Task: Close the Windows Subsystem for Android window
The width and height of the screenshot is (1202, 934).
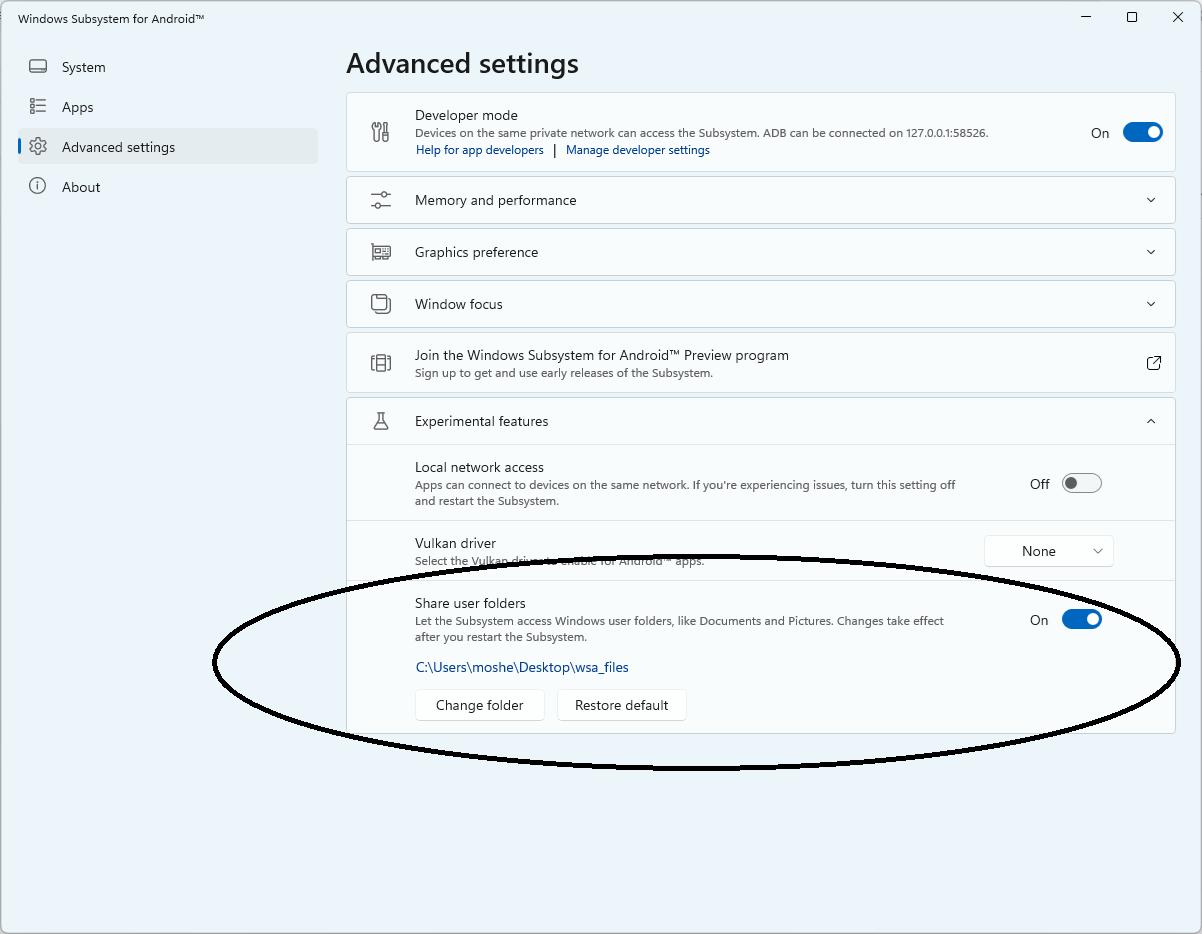Action: click(x=1177, y=17)
